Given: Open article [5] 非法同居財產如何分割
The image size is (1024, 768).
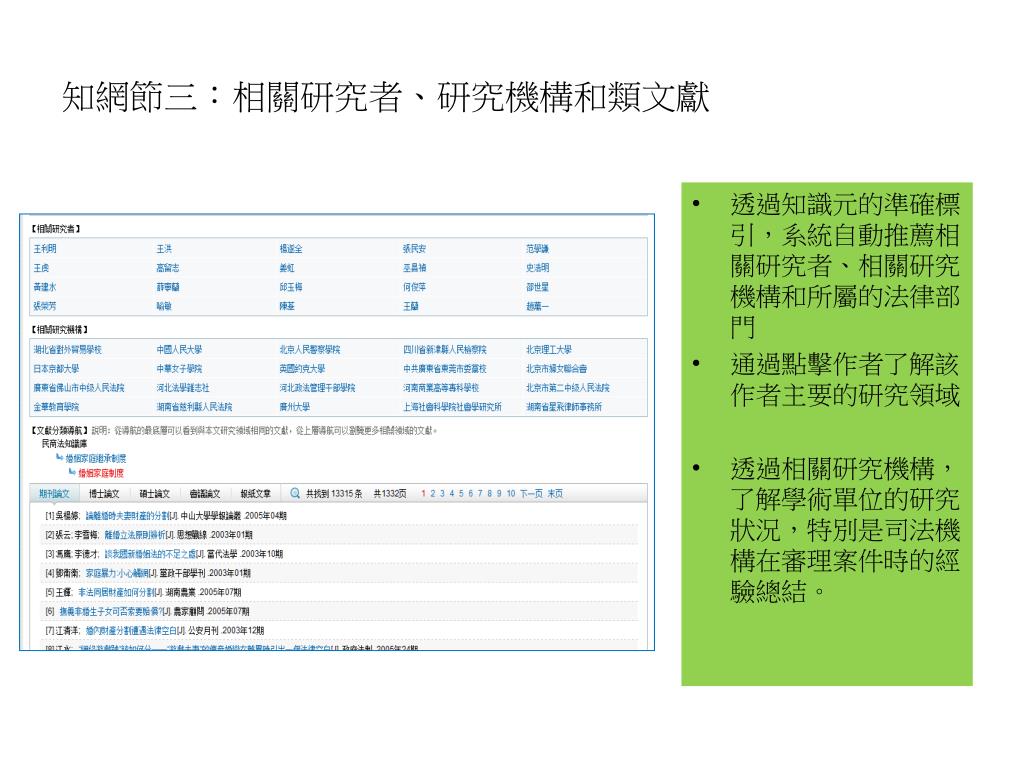Looking at the screenshot, I should pyautogui.click(x=117, y=592).
